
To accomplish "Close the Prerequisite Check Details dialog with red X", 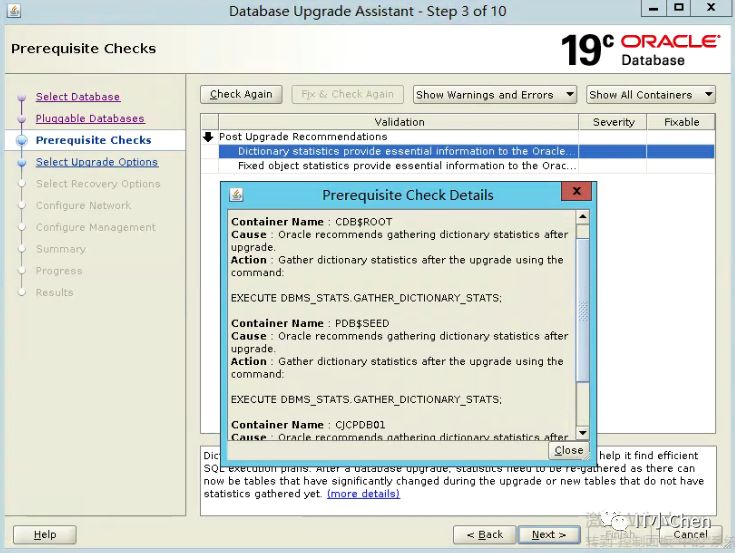I will [x=577, y=191].
